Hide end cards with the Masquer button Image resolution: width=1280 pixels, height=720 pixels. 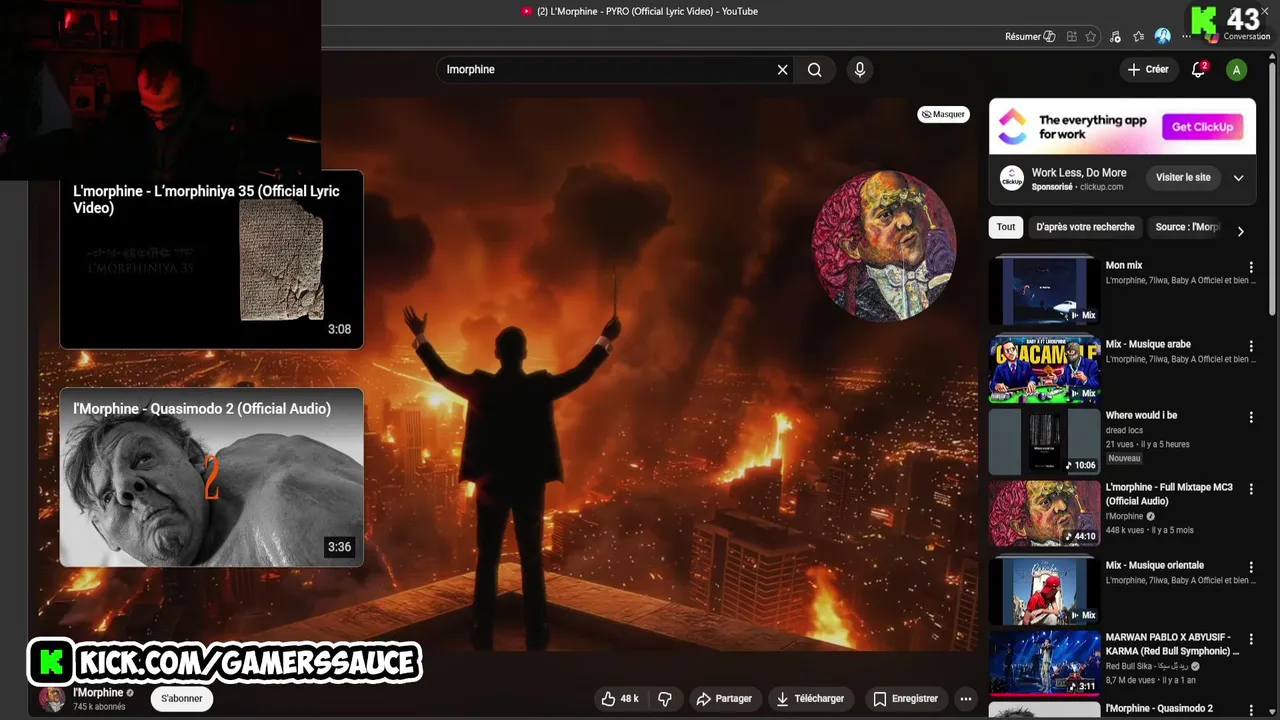coord(944,114)
